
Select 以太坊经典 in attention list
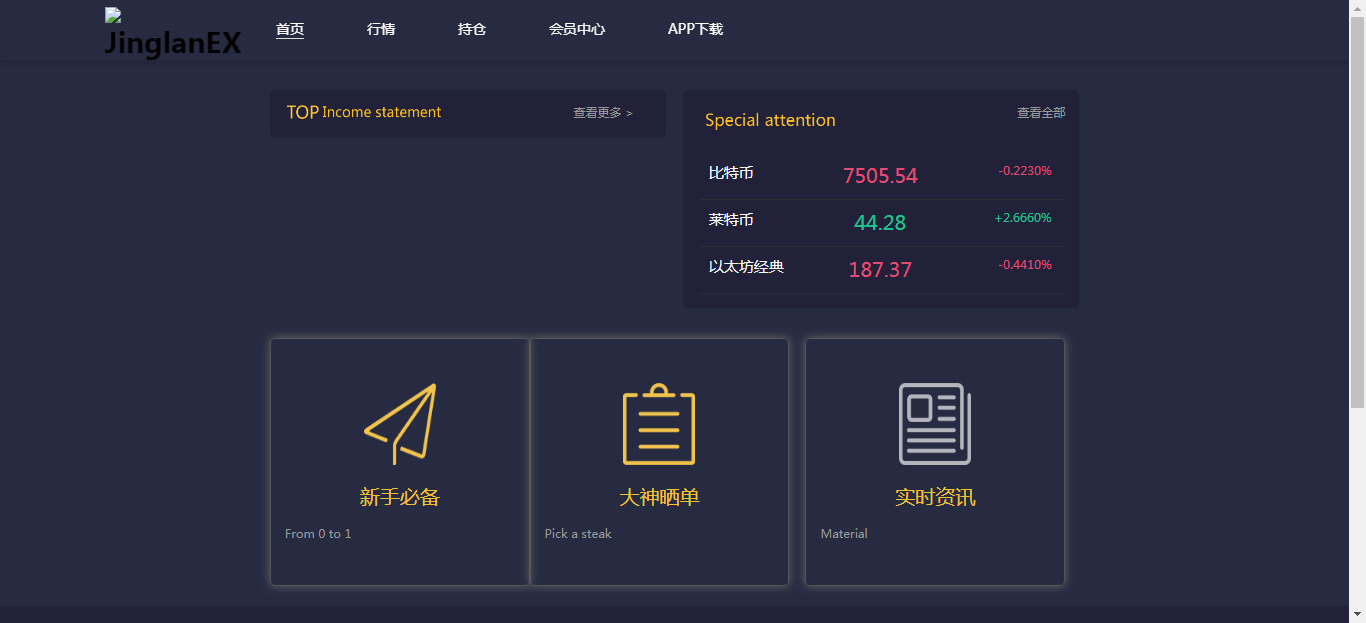(746, 267)
